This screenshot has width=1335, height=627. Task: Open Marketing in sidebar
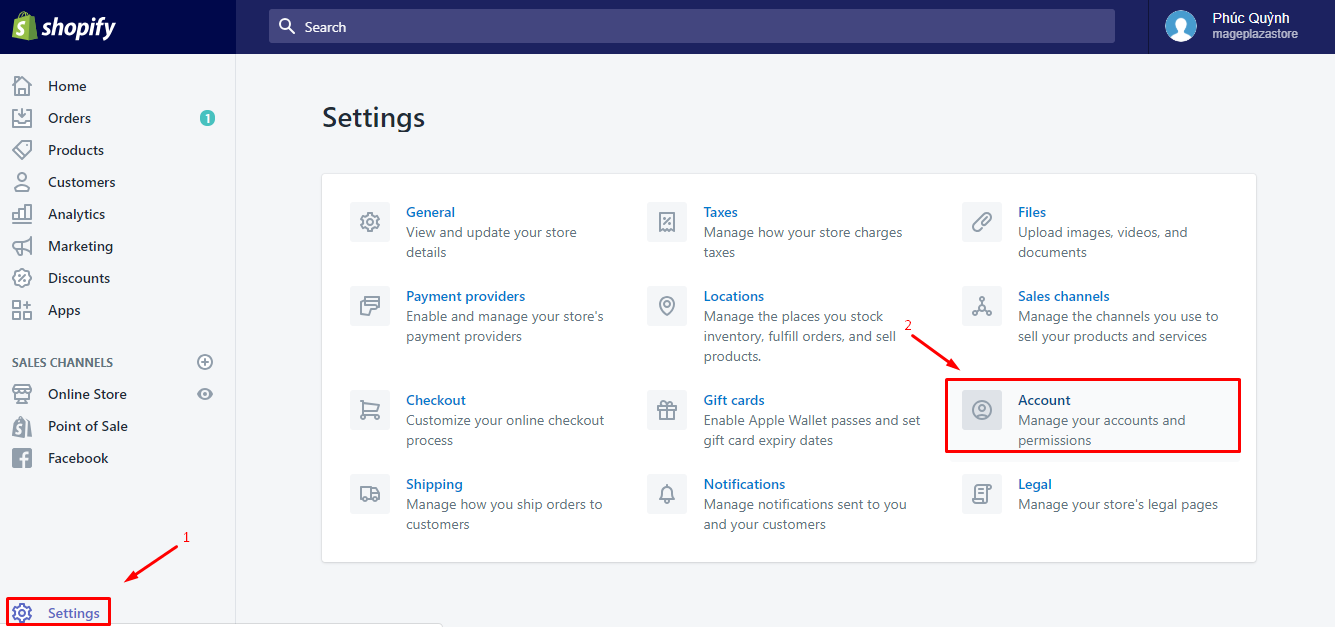pyautogui.click(x=80, y=246)
